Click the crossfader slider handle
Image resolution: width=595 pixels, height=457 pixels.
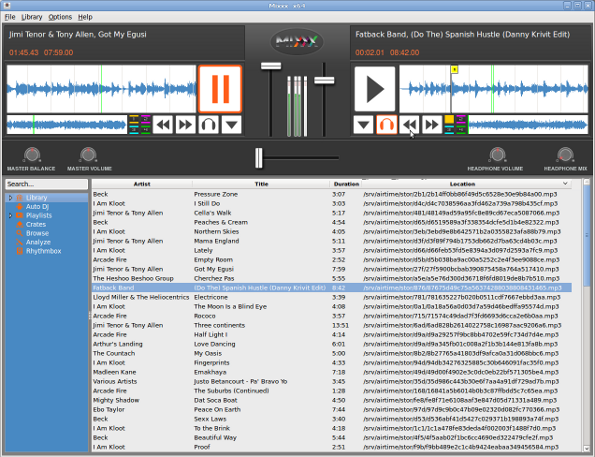pyautogui.click(x=259, y=158)
